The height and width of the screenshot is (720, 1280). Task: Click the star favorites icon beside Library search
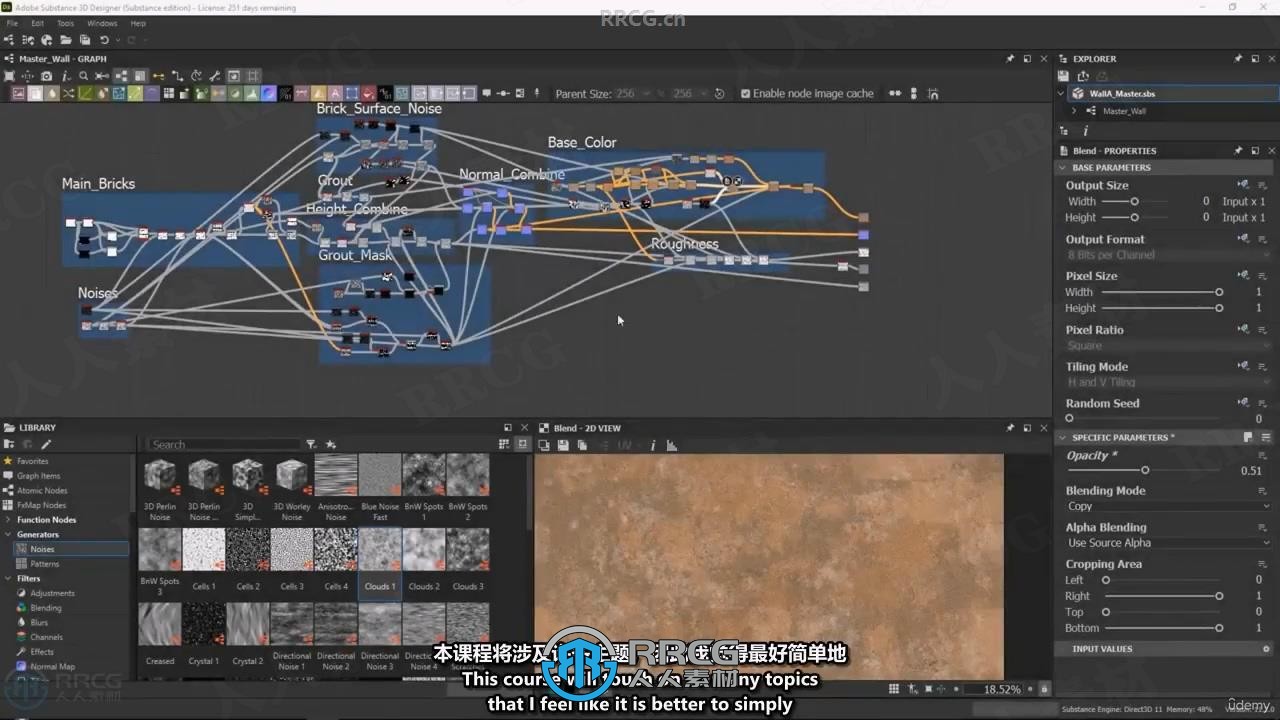coord(331,444)
